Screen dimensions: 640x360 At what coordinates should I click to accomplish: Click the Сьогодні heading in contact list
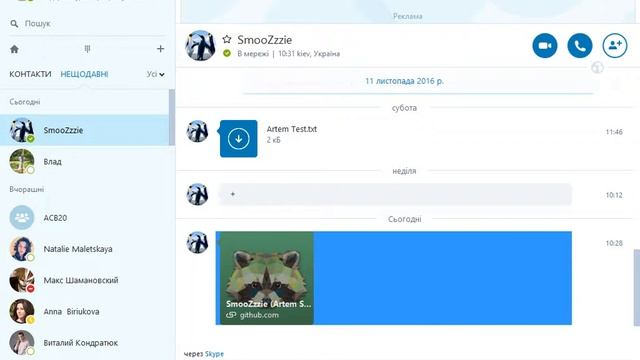24,102
